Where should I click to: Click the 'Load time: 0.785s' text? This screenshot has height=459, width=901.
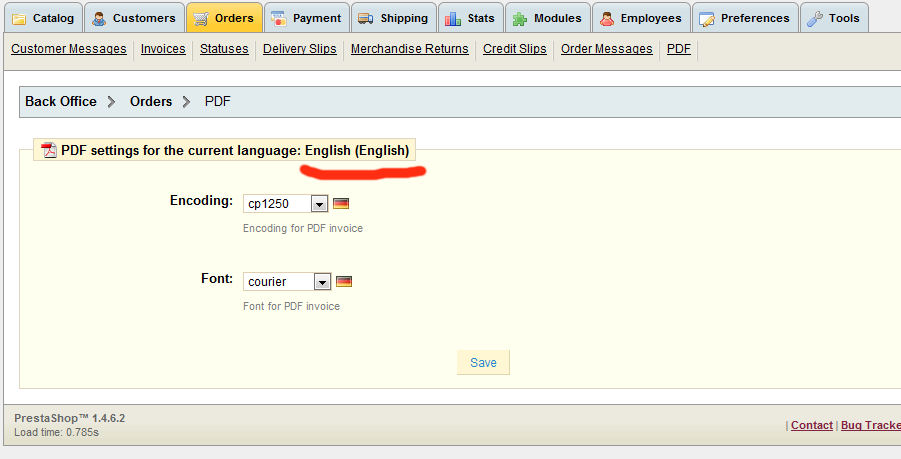click(56, 432)
